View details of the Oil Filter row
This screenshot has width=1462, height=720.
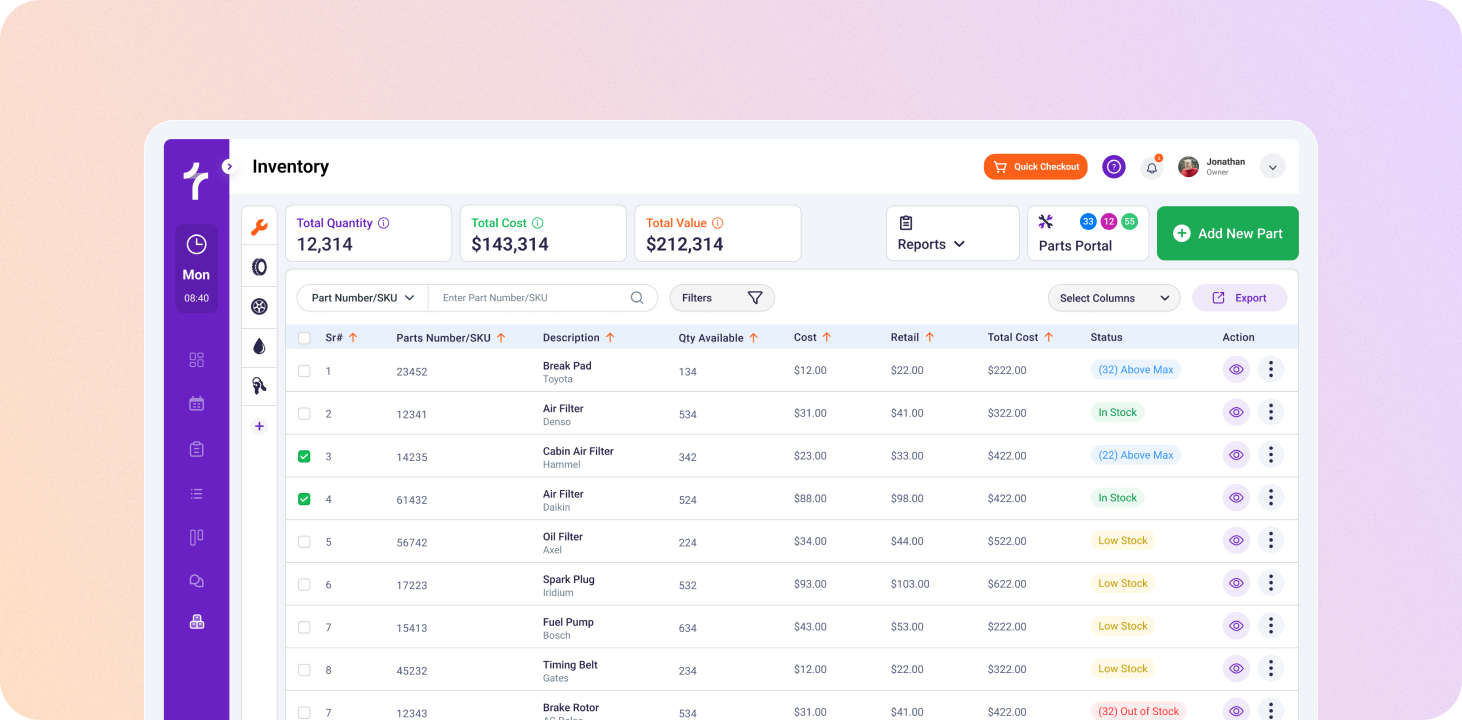(1236, 540)
